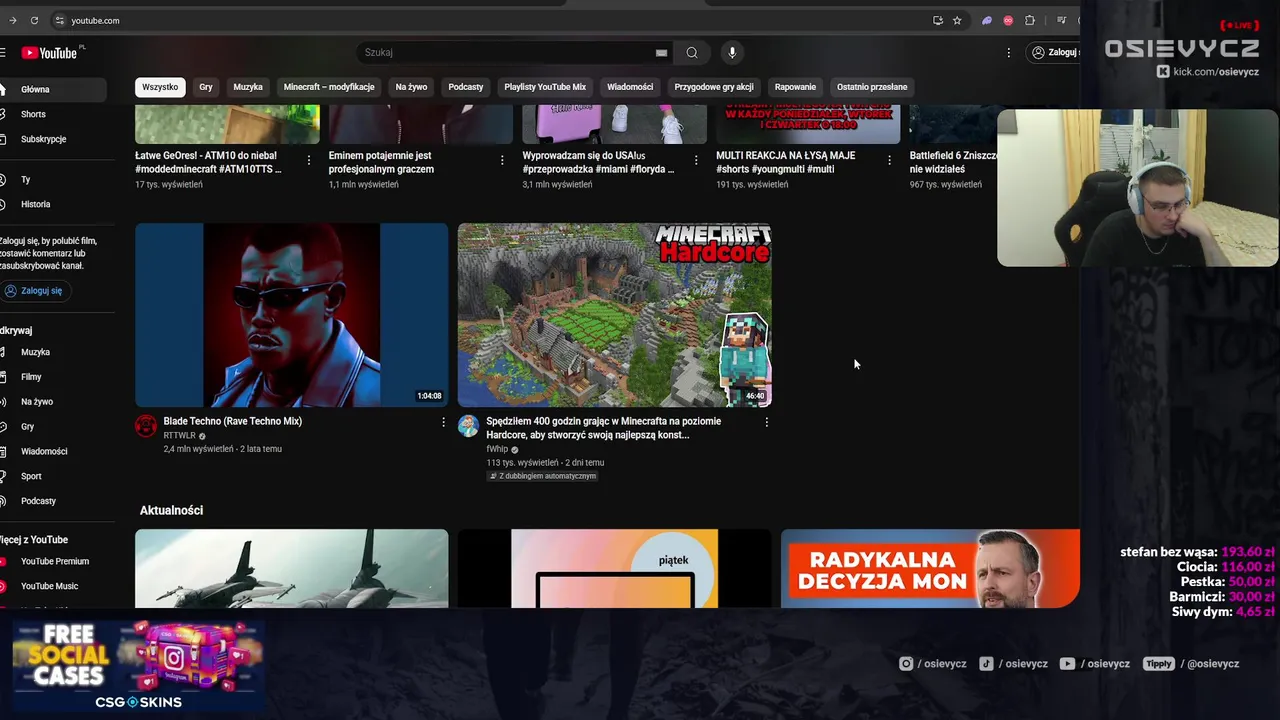1280x720 pixels.
Task: Select Przygodowe gry akcji chip
Action: coord(714,87)
